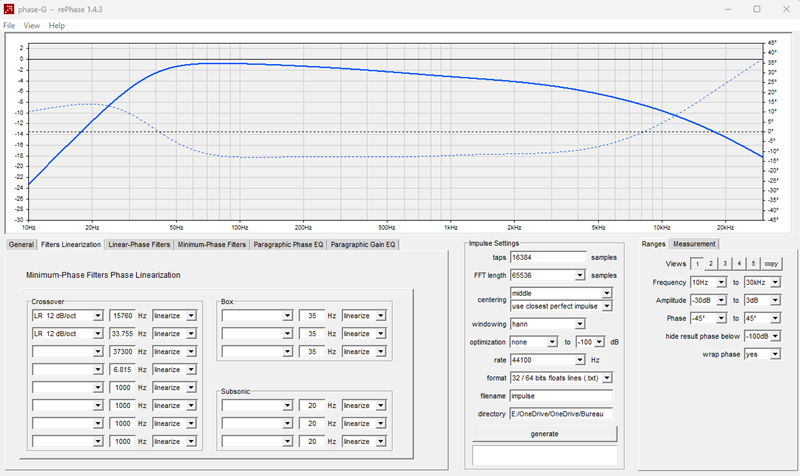The image size is (800, 476).
Task: Open the wrap phase yes dropdown
Action: pyautogui.click(x=762, y=354)
